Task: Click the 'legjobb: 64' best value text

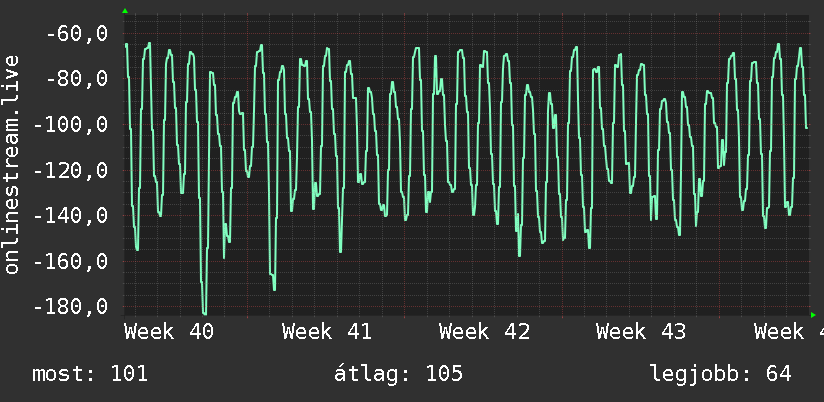Action: pos(721,374)
